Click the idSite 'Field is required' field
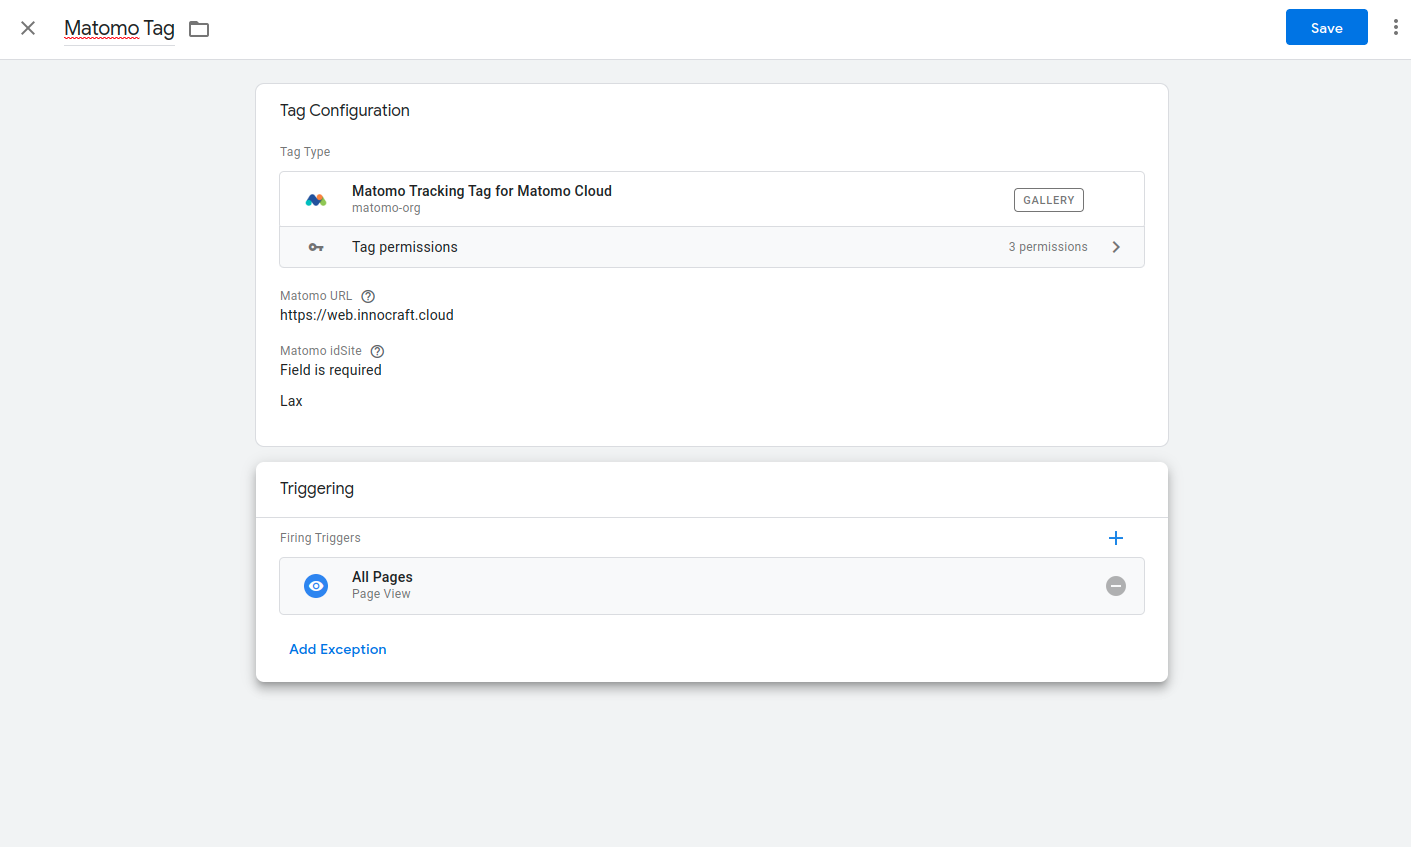Viewport: 1411px width, 847px height. [331, 370]
